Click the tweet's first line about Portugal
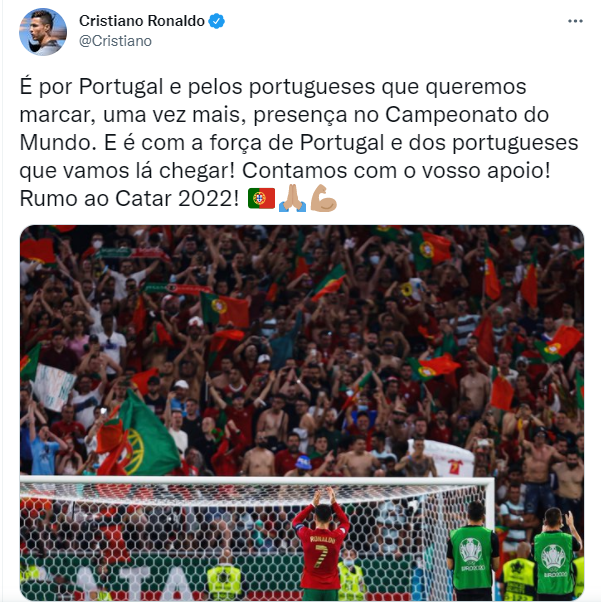The image size is (601, 602). pyautogui.click(x=273, y=87)
